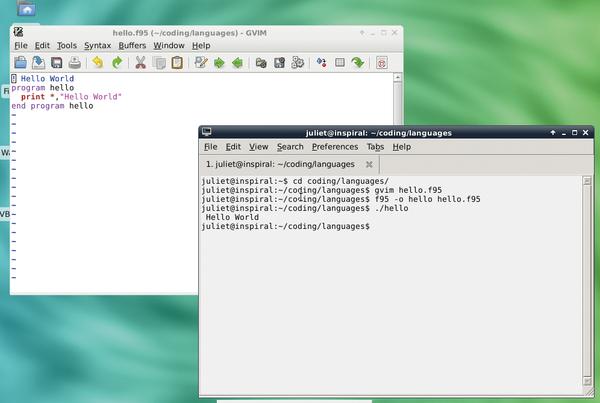600x403 pixels.
Task: Open the terminal's Tabs menu
Action: (x=375, y=147)
